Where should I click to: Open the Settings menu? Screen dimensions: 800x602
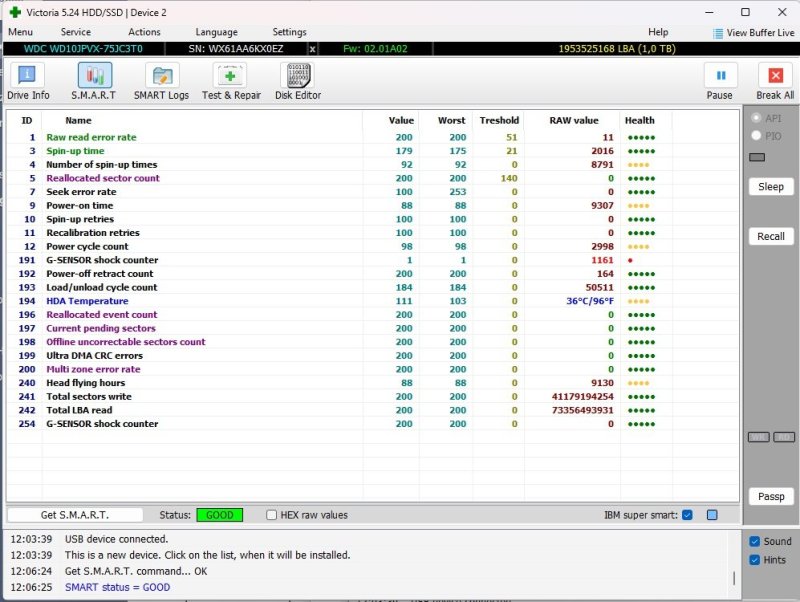point(289,32)
